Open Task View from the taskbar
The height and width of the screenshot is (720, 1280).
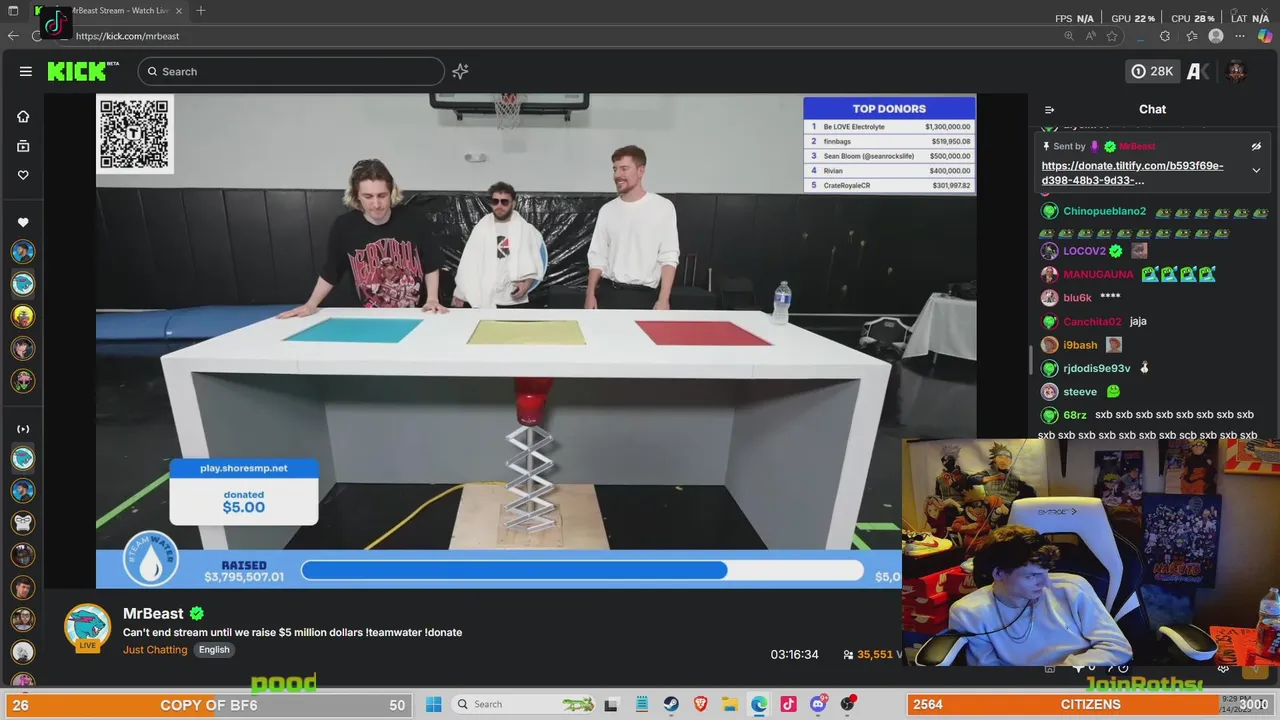[x=611, y=704]
